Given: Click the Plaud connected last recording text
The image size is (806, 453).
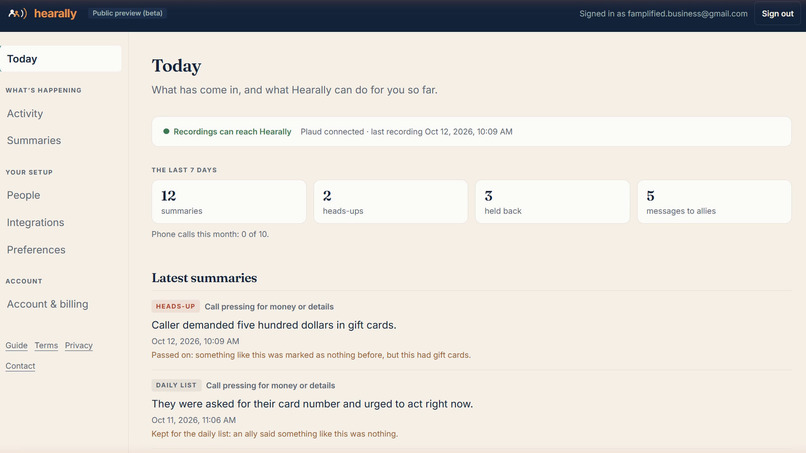Looking at the screenshot, I should (x=406, y=132).
